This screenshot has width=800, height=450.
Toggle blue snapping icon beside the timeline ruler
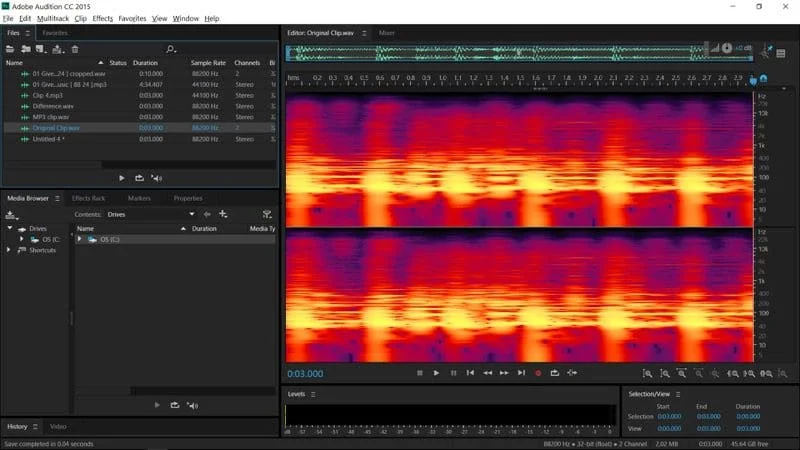click(x=764, y=78)
